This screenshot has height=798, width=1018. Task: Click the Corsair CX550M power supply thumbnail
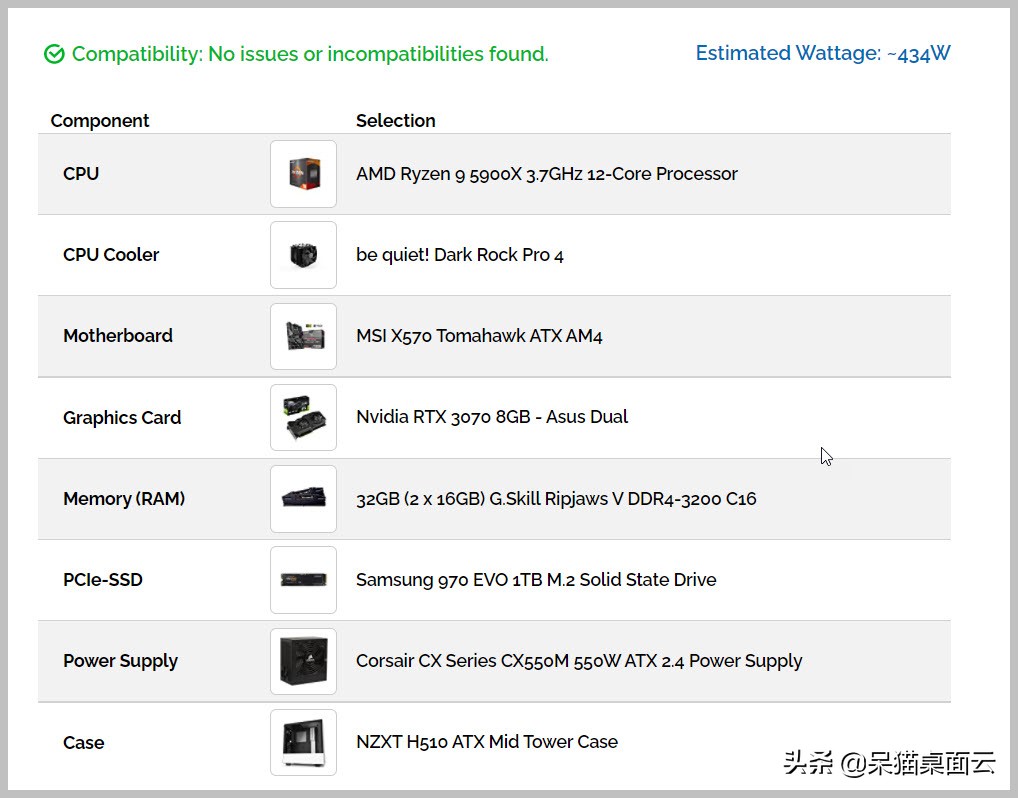coord(303,661)
